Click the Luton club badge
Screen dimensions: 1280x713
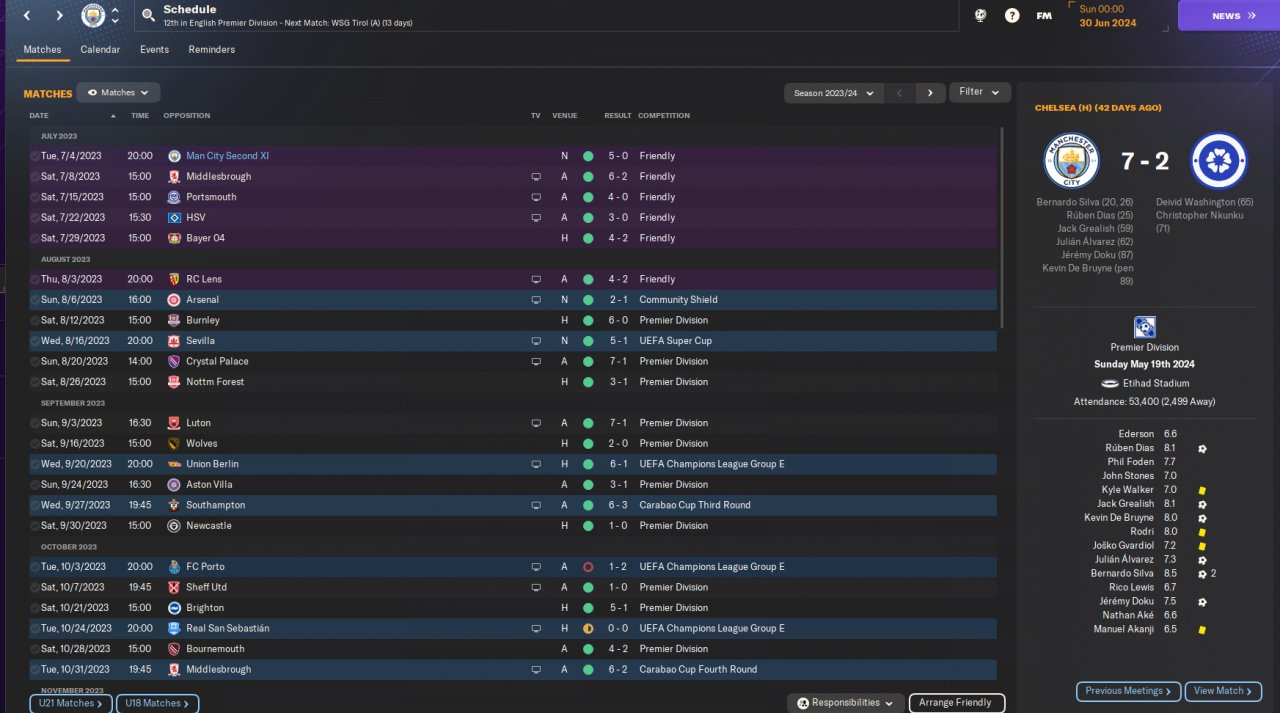174,423
